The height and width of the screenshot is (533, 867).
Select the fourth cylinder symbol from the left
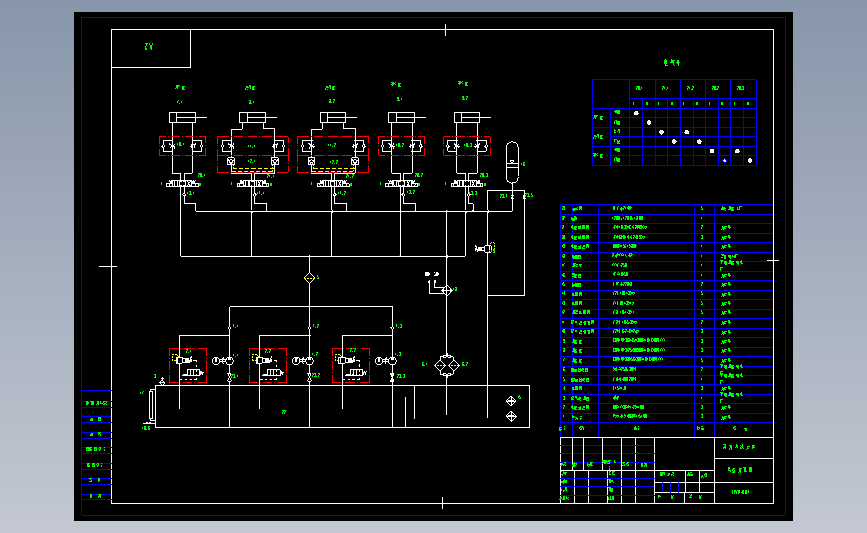(406, 117)
